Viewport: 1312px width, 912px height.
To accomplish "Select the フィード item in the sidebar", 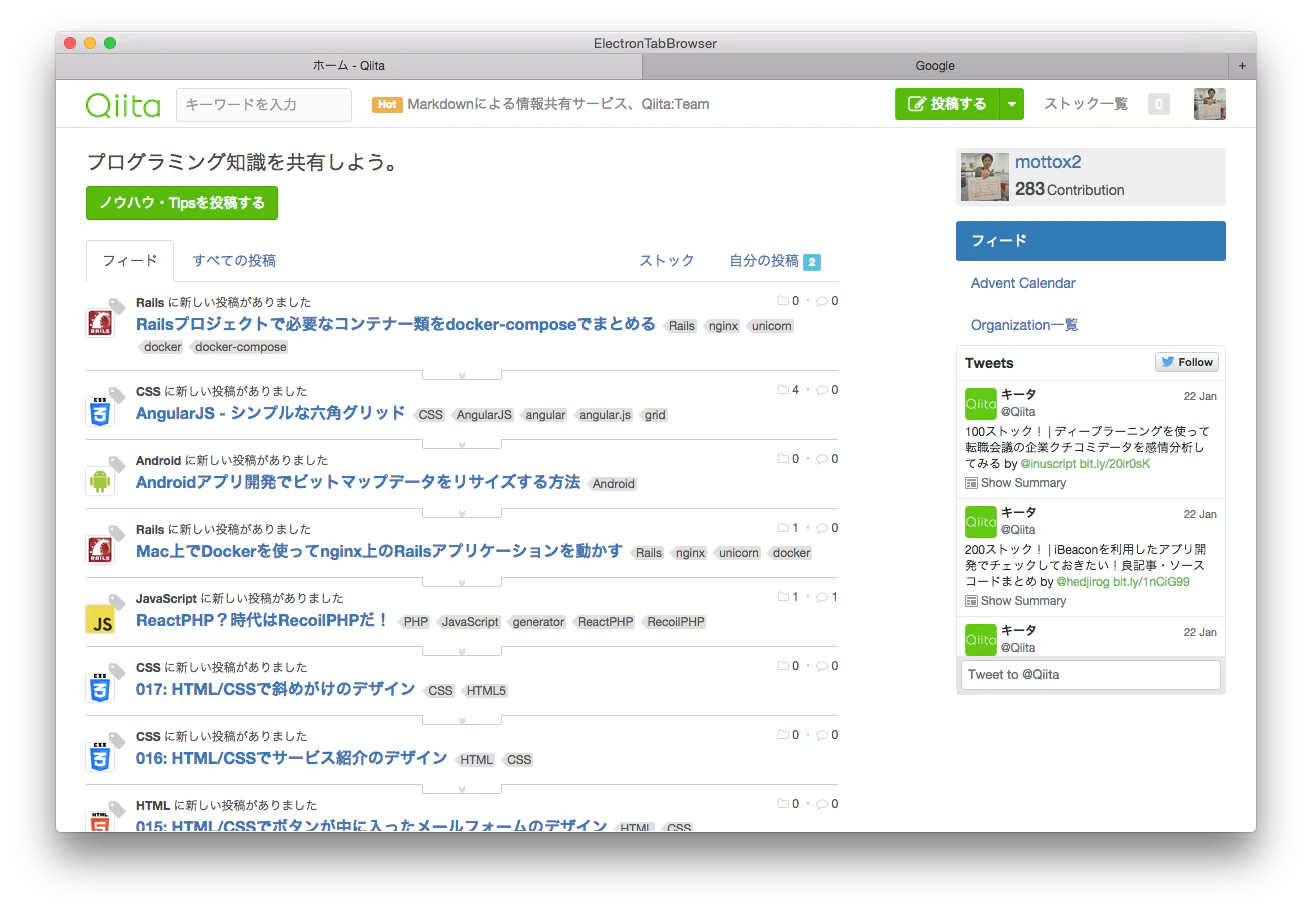I will point(1091,241).
